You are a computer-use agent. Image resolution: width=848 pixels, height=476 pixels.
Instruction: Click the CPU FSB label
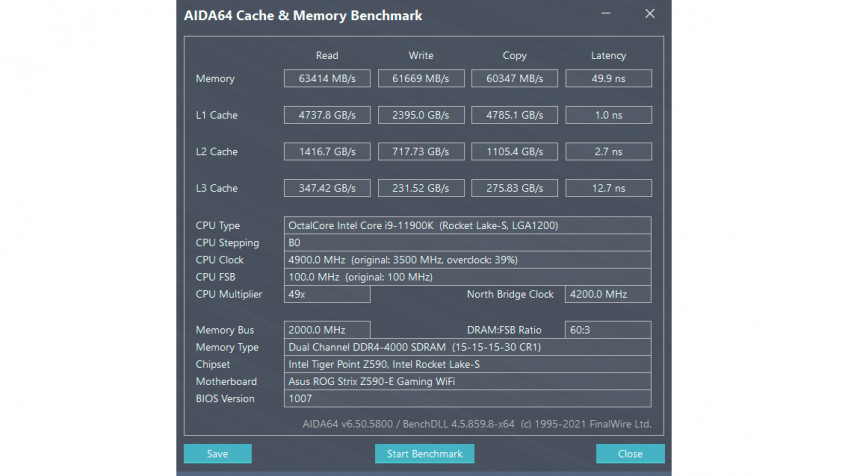point(215,277)
